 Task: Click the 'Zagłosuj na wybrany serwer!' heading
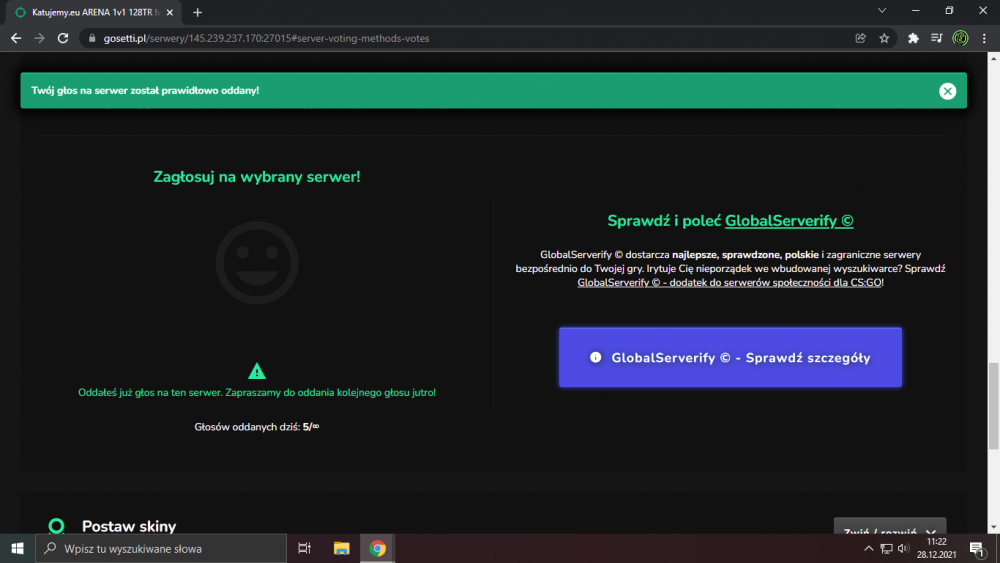coord(256,177)
